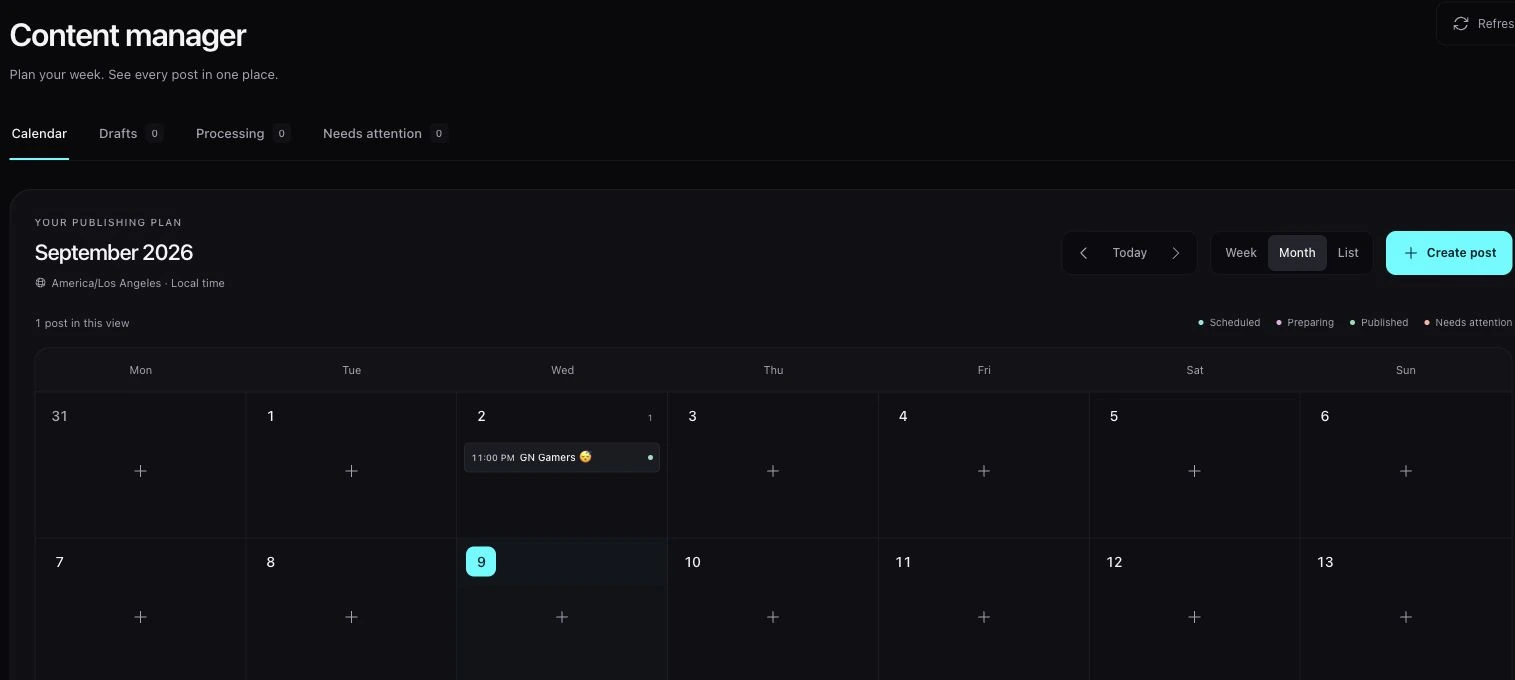The image size is (1515, 680).
Task: Switch calendar to Week view
Action: point(1241,253)
